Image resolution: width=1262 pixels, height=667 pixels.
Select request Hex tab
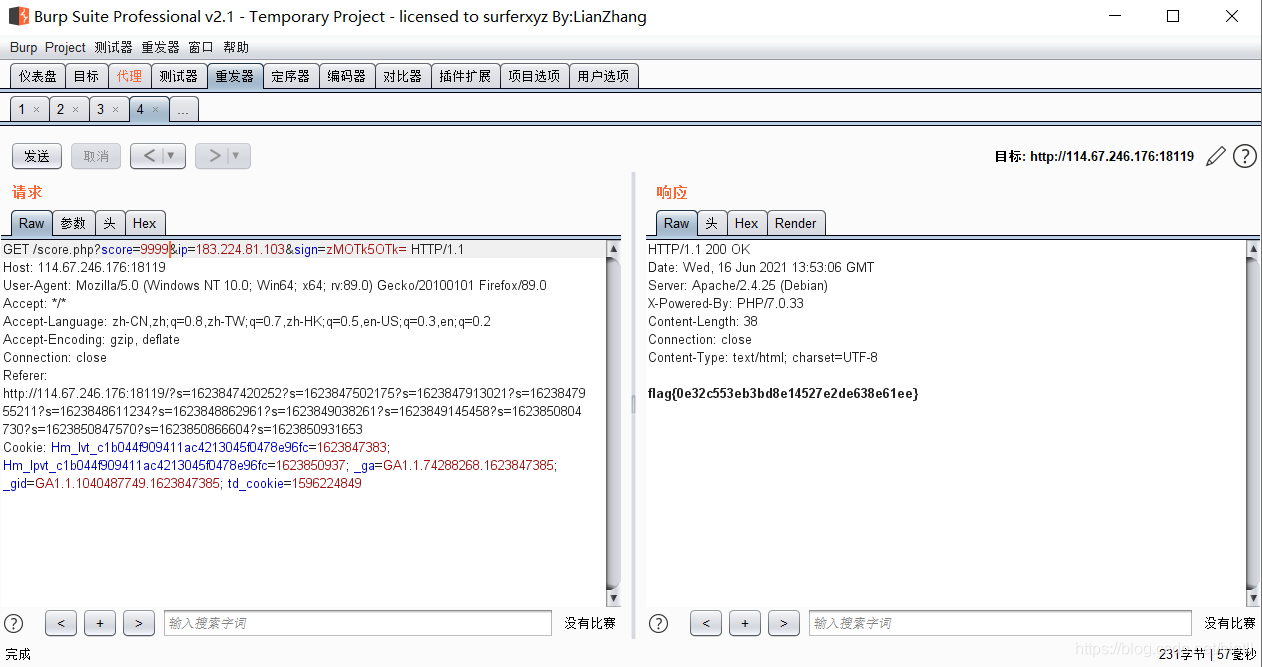(145, 223)
